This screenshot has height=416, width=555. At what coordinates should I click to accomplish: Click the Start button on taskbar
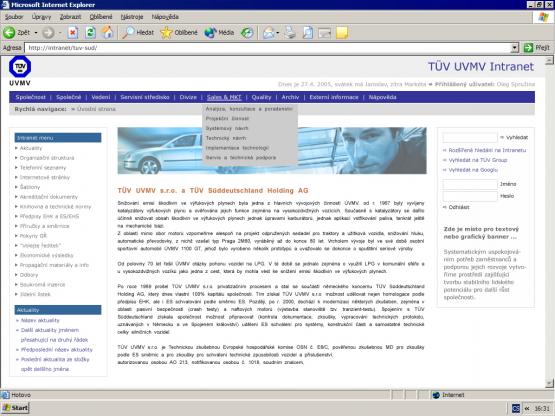coord(15,408)
